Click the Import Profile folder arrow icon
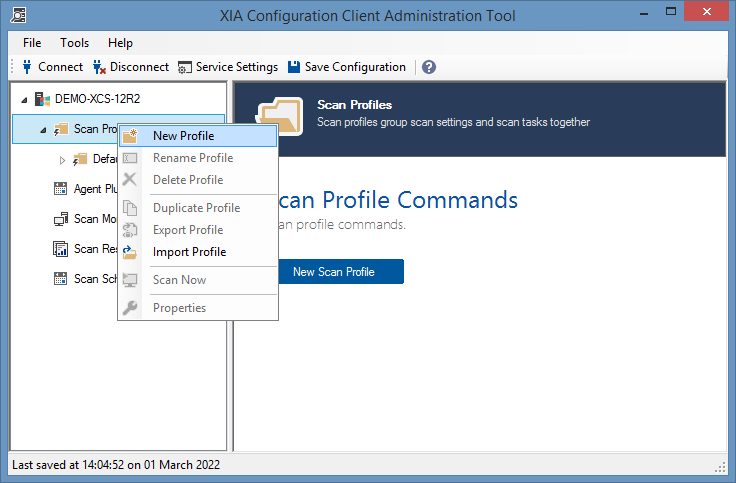The image size is (736, 483). (x=130, y=252)
